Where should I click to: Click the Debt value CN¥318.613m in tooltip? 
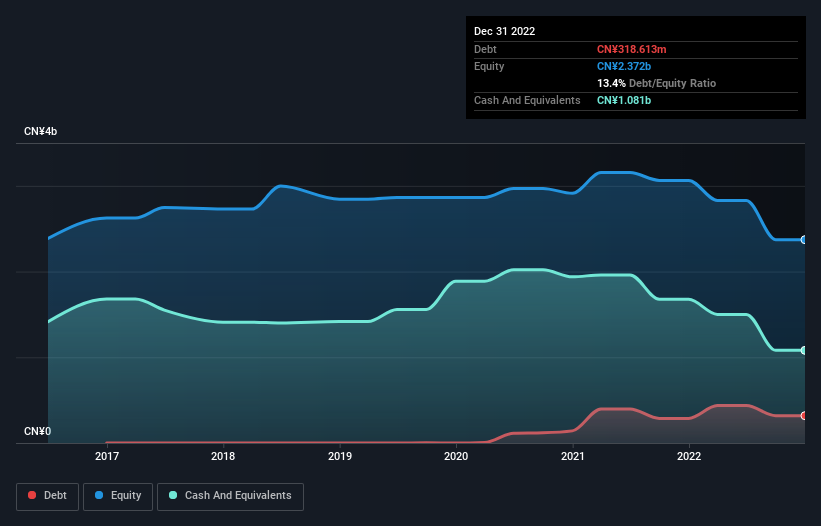(631, 49)
